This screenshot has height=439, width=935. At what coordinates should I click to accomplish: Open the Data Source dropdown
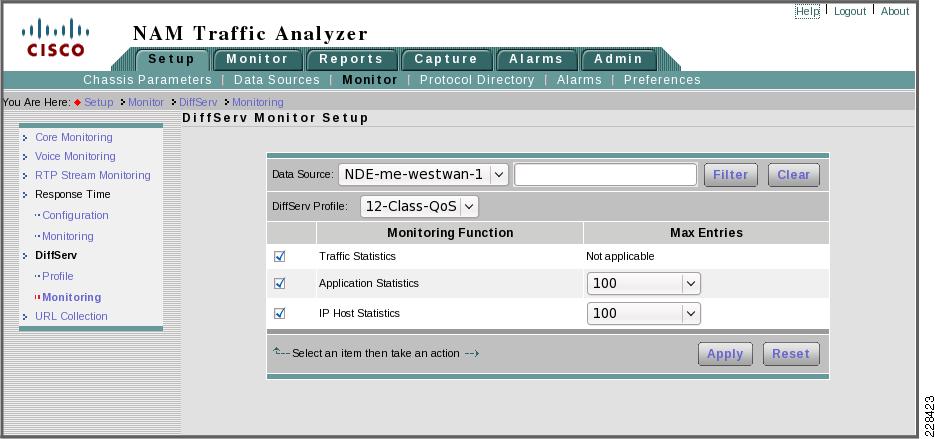(423, 175)
